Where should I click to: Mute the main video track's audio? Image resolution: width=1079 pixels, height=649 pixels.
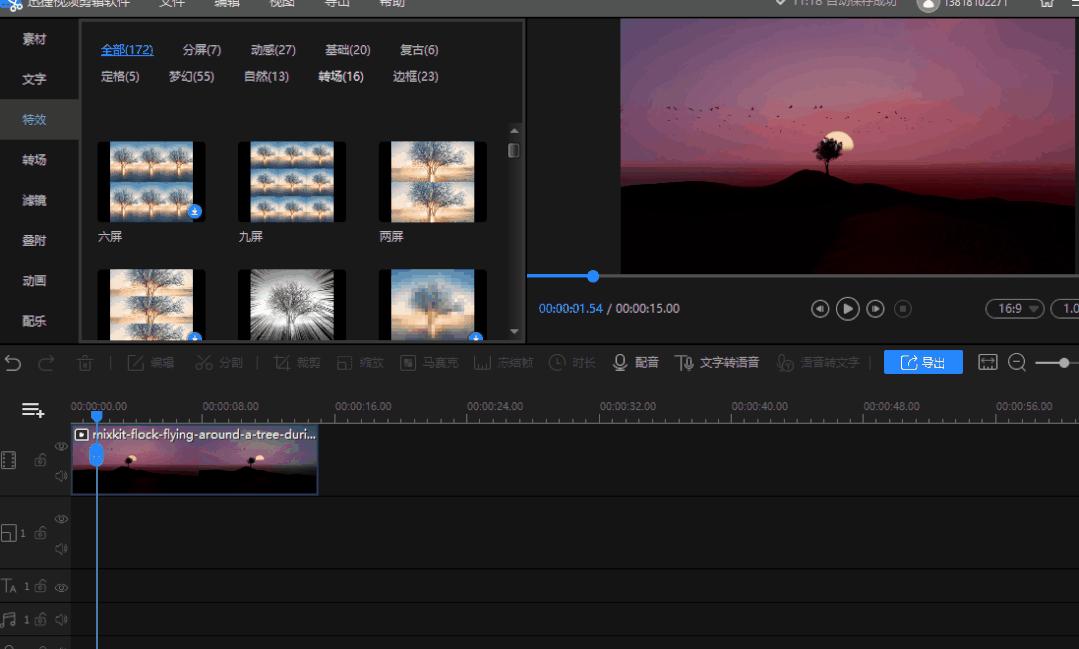(61, 476)
